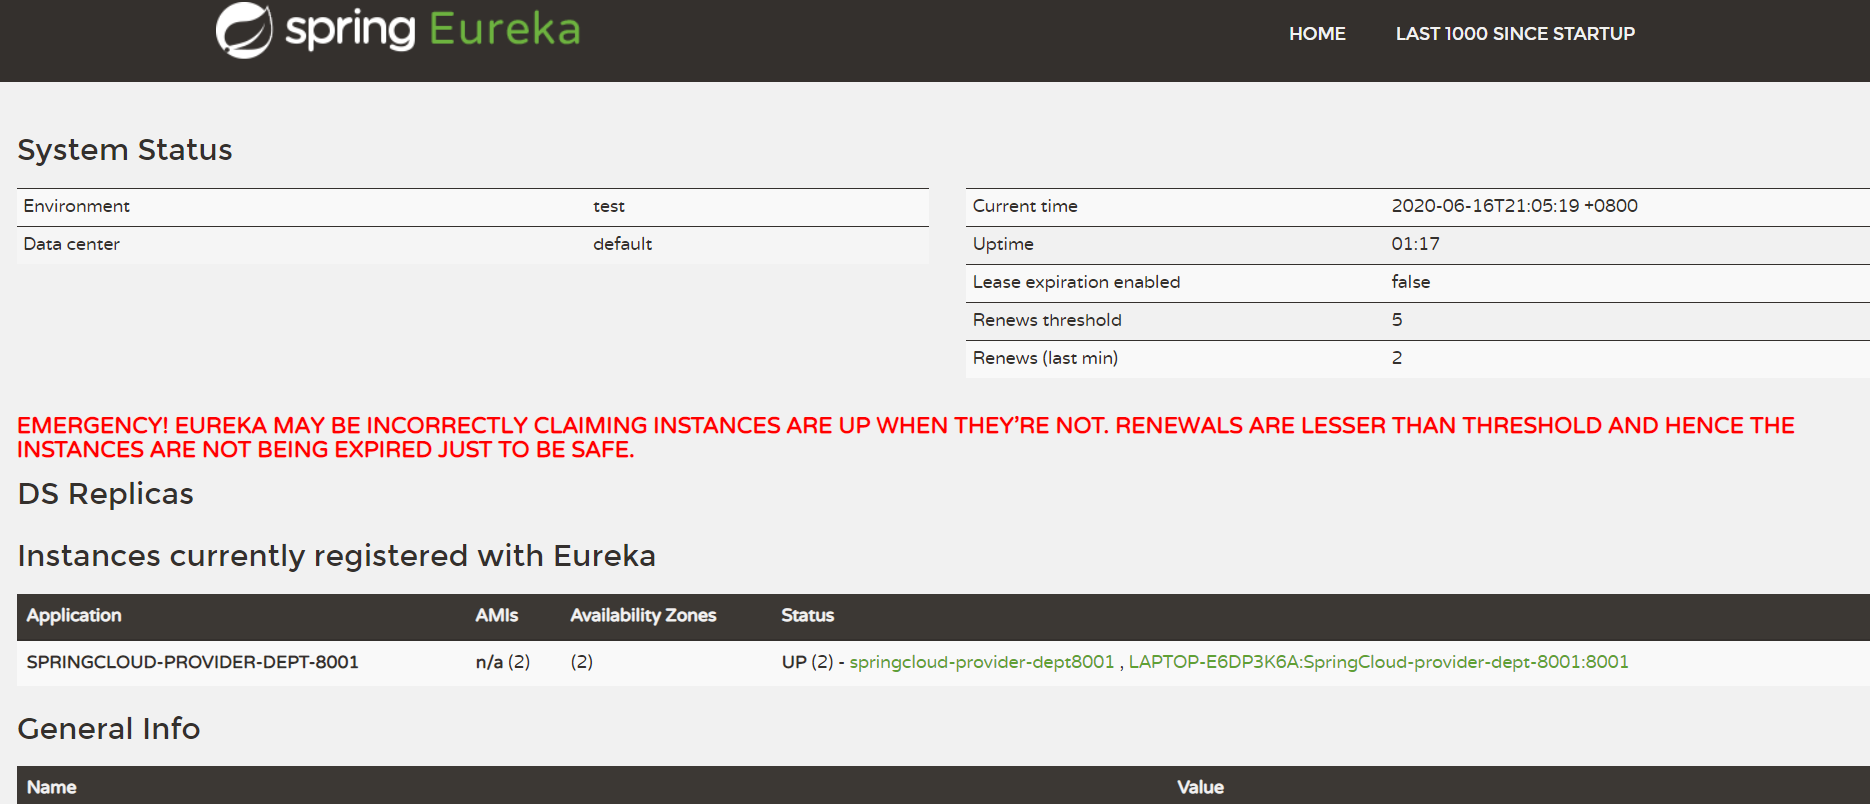
Task: Click the red EMERGENCY warning message
Action: [x=906, y=438]
